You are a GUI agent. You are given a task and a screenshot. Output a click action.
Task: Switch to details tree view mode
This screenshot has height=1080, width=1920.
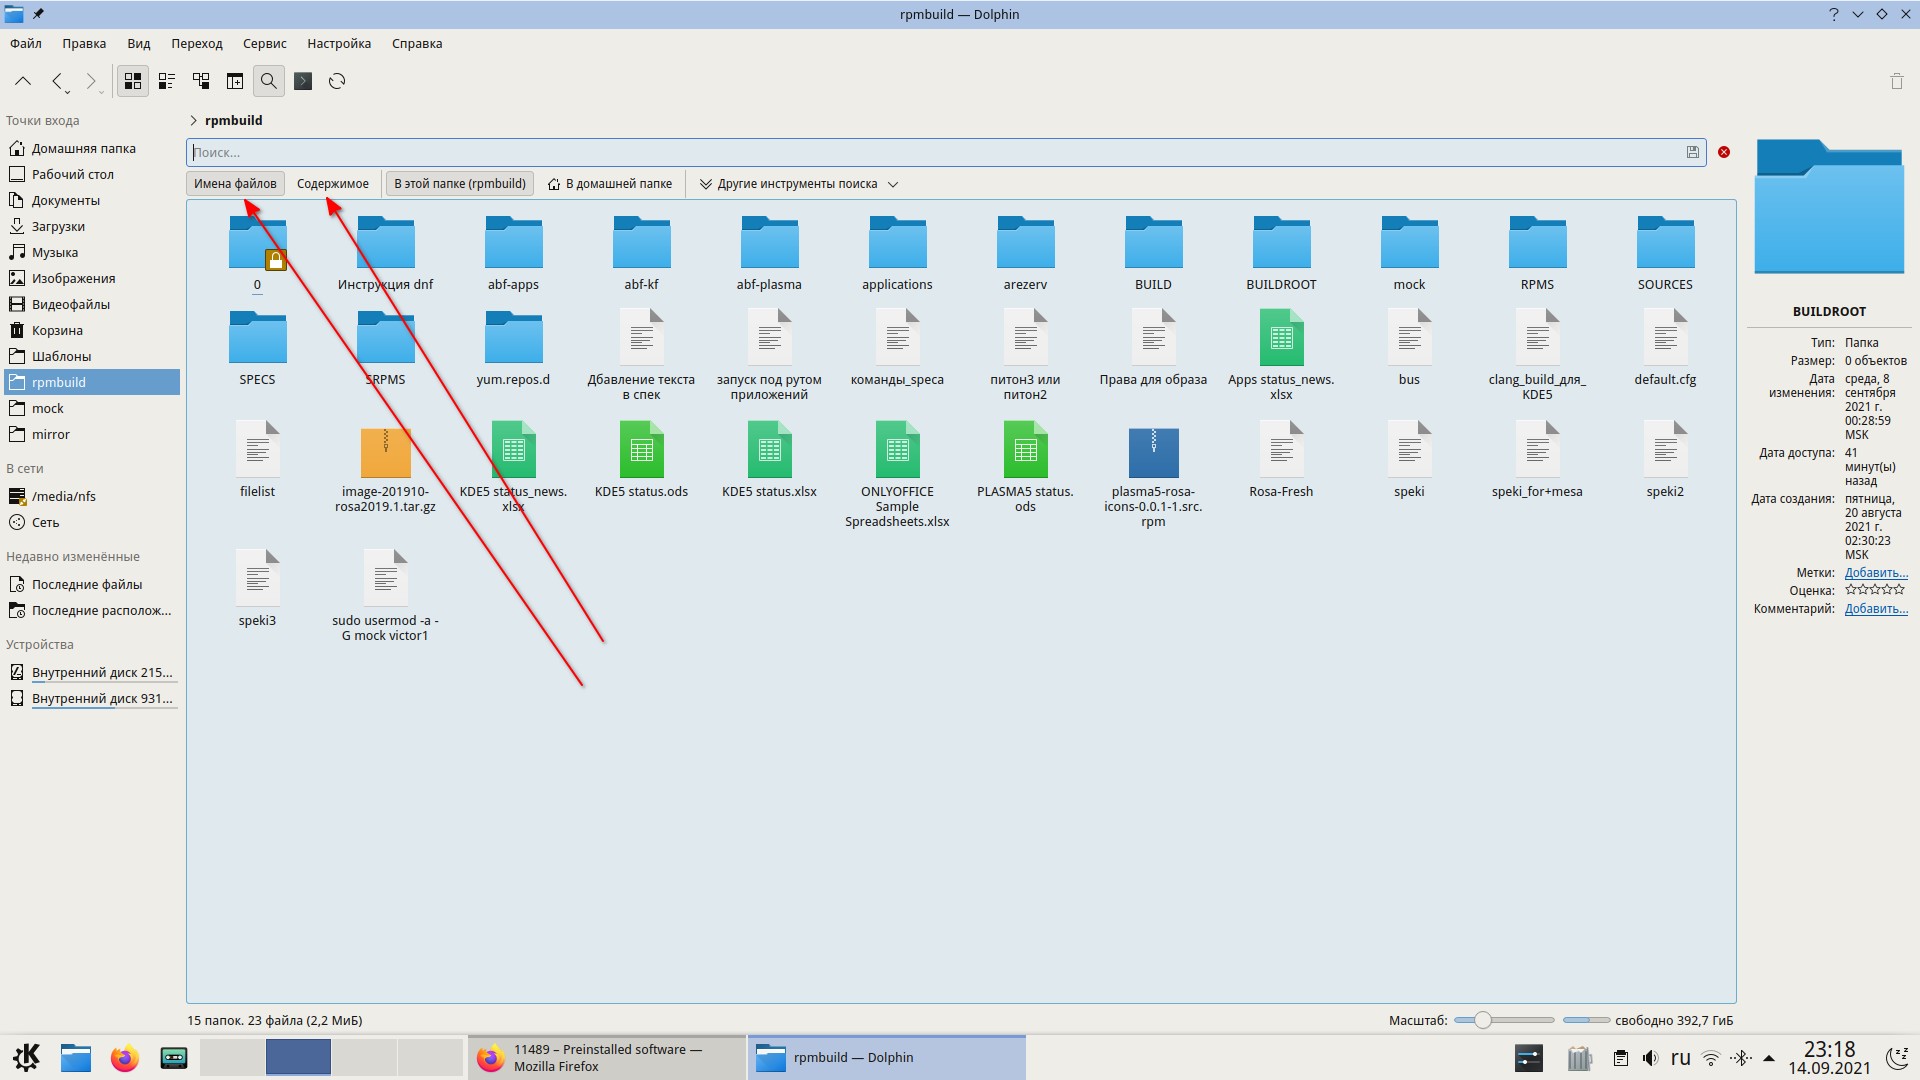pos(201,81)
